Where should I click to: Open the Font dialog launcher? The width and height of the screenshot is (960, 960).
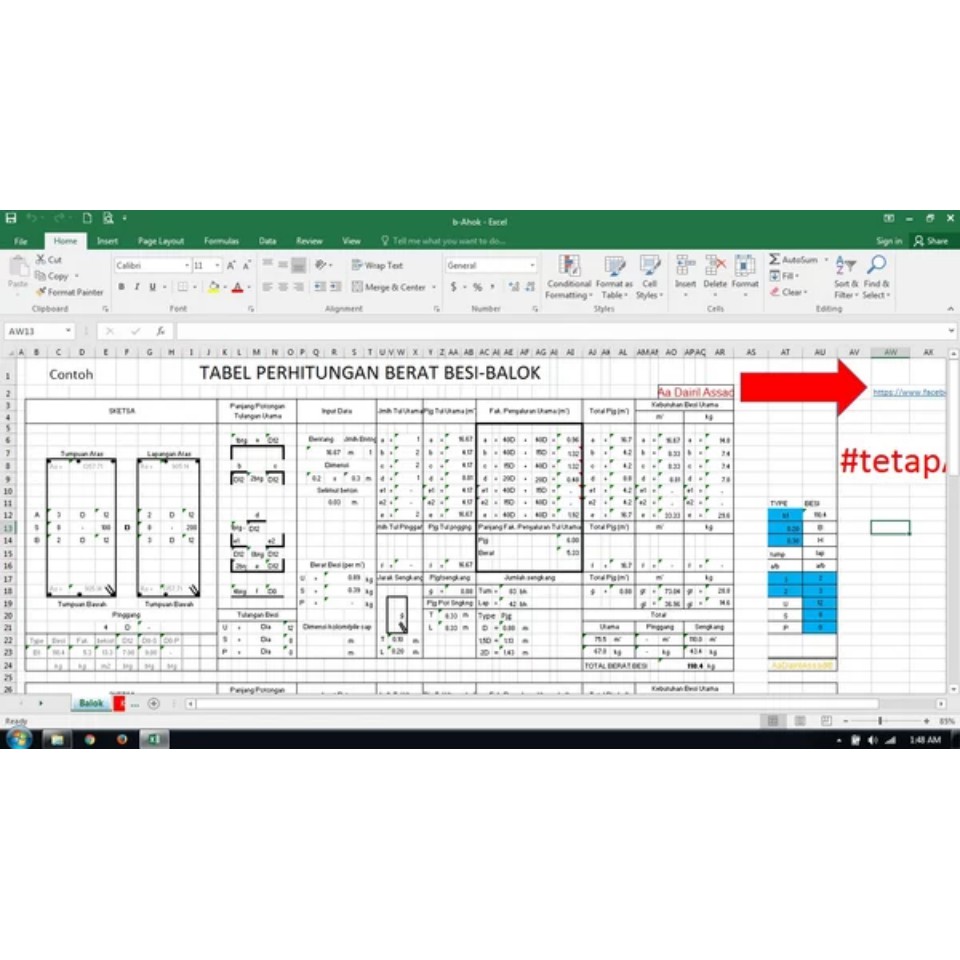tap(251, 309)
